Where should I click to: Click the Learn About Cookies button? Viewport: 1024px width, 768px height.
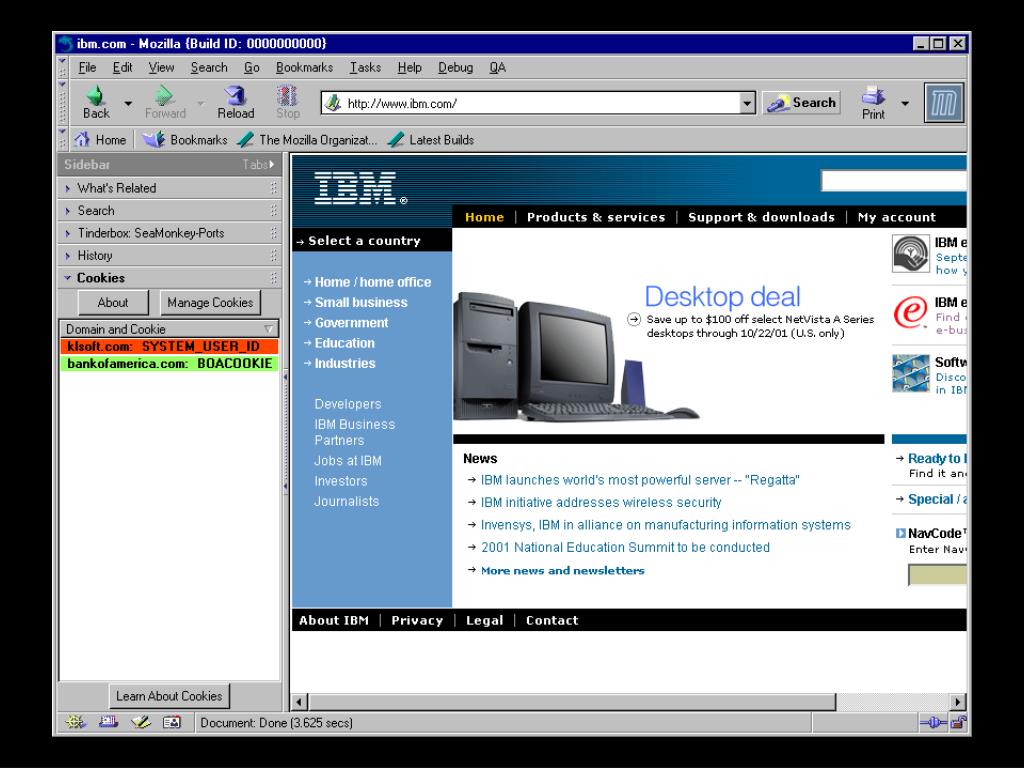[169, 696]
